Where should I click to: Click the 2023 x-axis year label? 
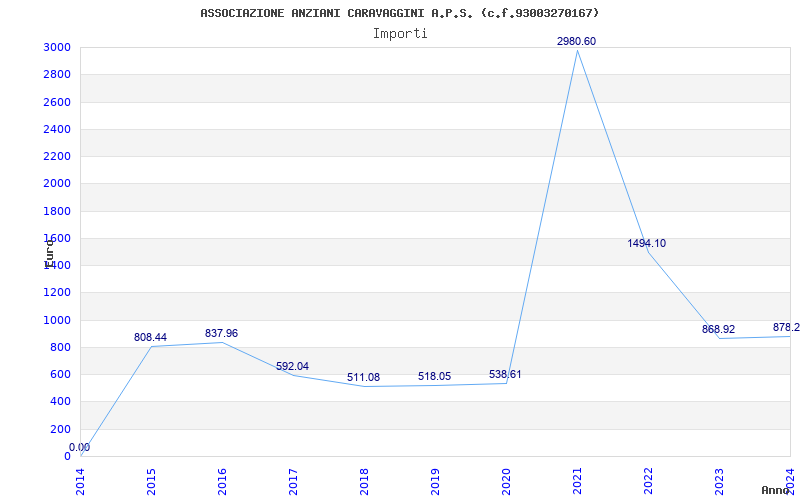(719, 480)
